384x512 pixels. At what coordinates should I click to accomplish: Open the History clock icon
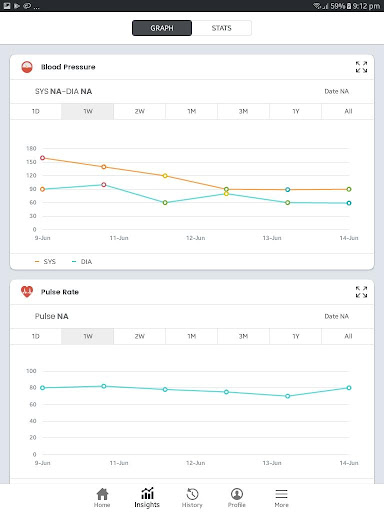192,494
